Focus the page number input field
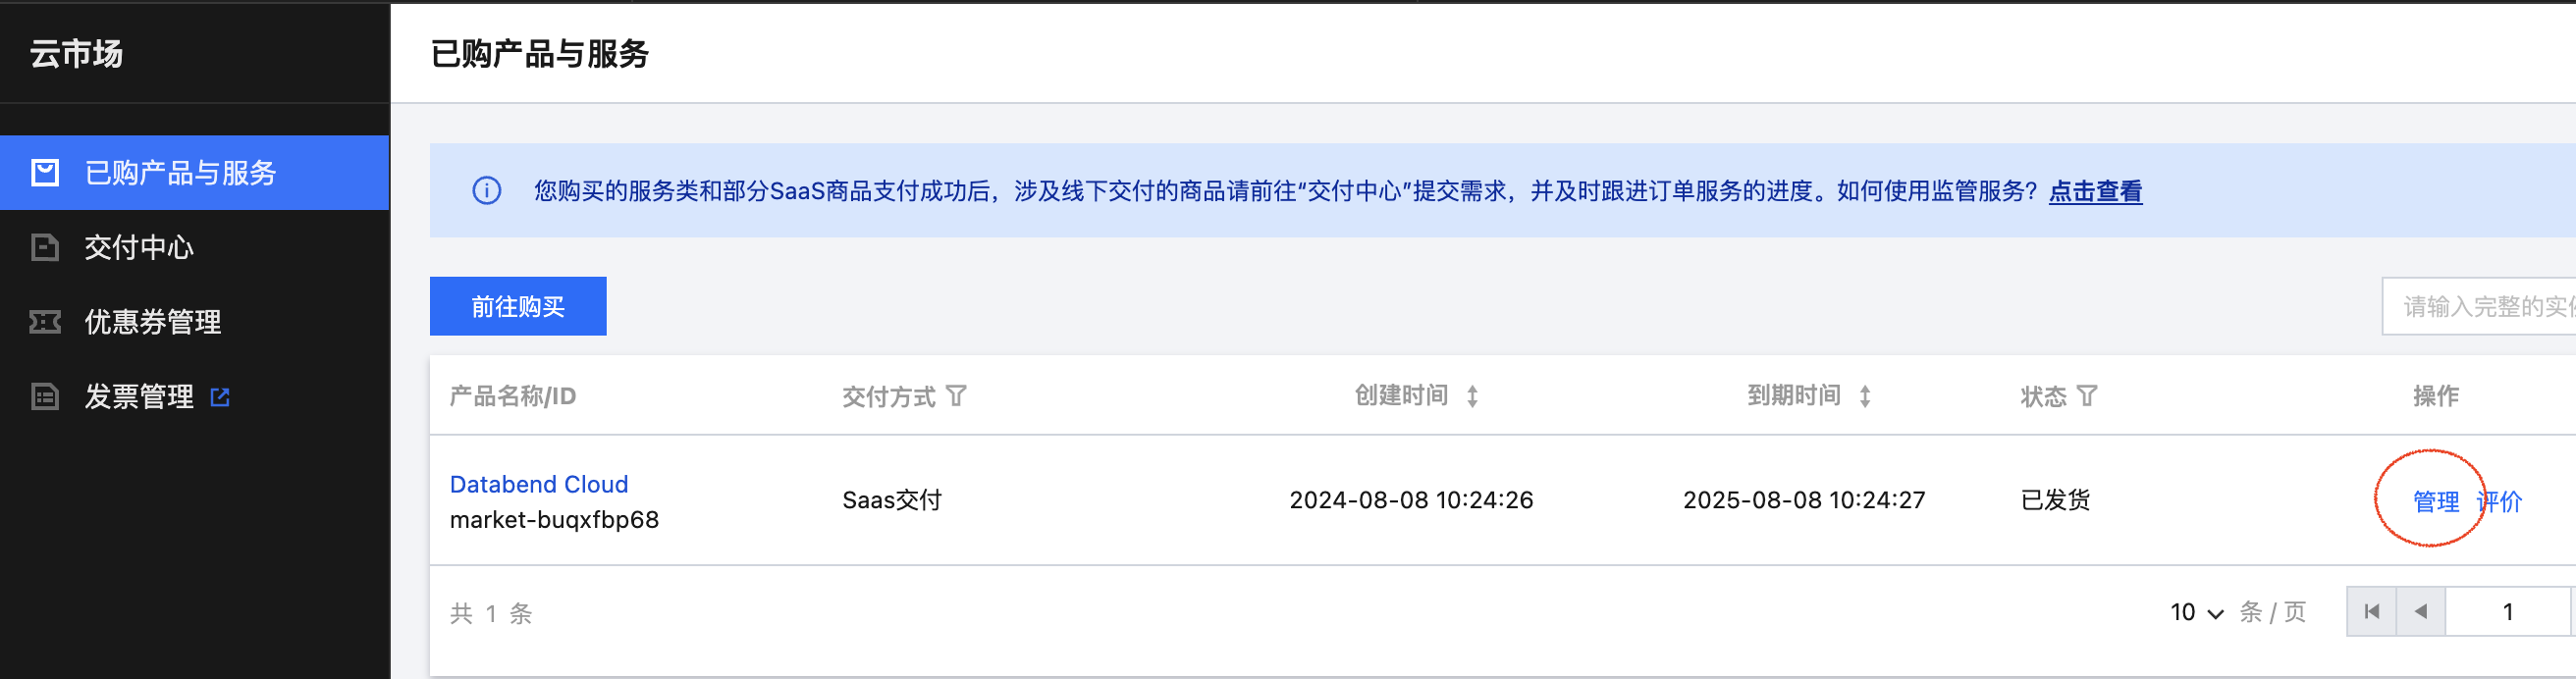The height and width of the screenshot is (679, 2576). (2507, 611)
